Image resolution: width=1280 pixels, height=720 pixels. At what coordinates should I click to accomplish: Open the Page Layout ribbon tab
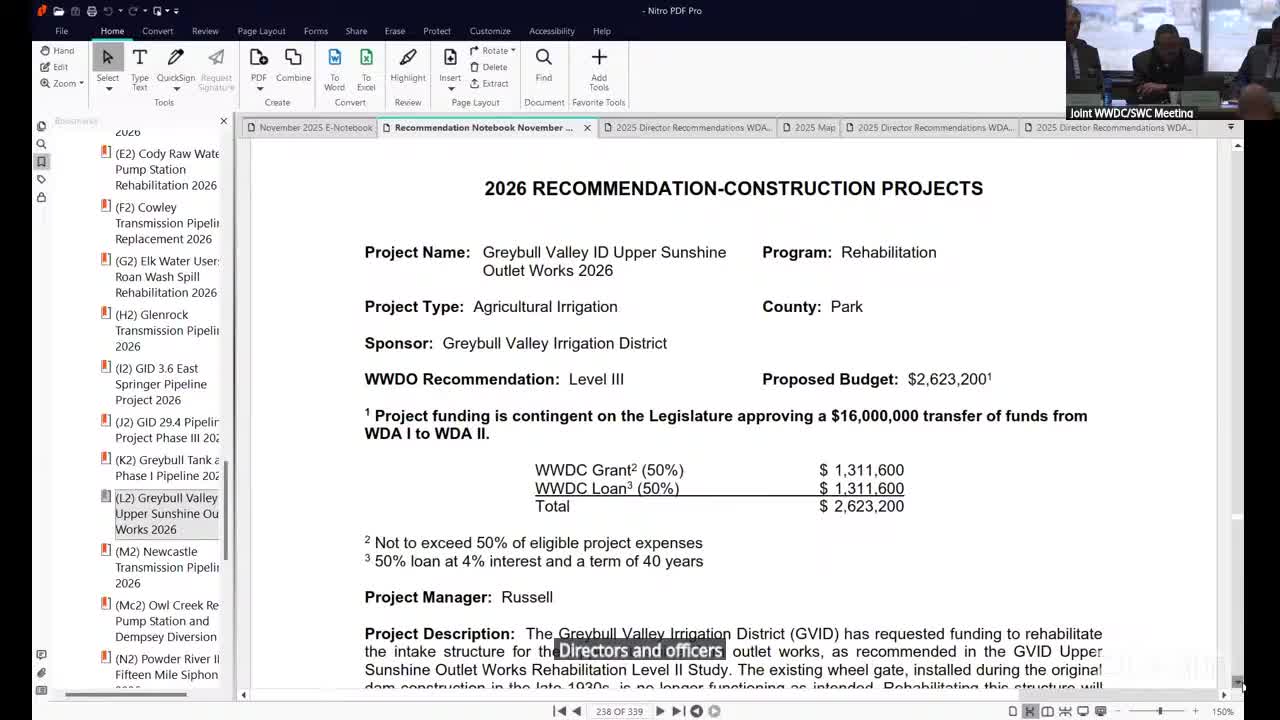pyautogui.click(x=261, y=31)
